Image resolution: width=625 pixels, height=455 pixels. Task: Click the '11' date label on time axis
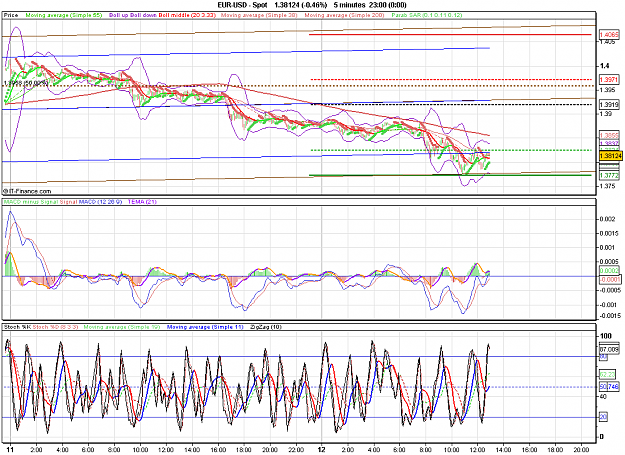[10, 450]
